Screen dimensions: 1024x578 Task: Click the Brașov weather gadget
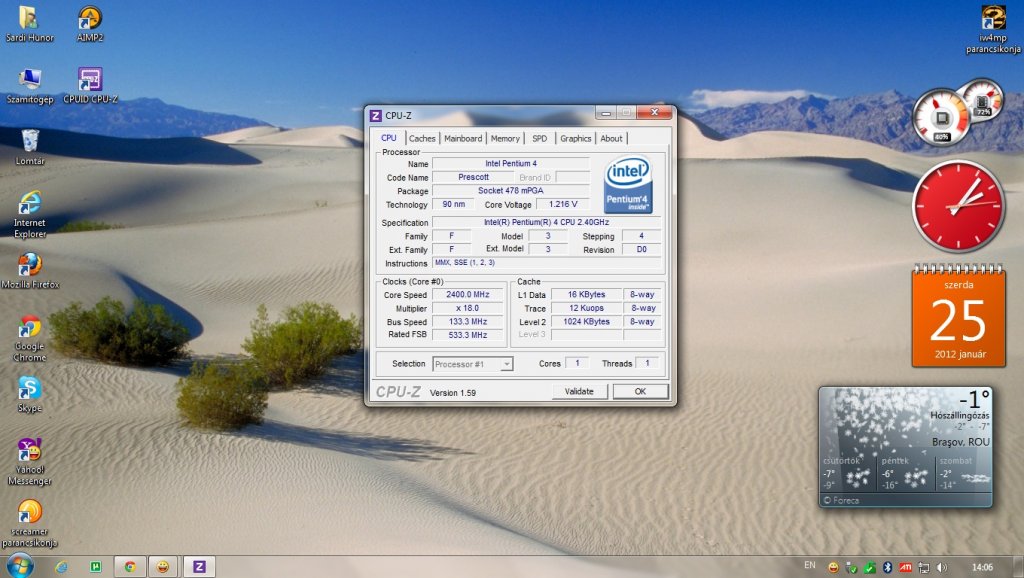pyautogui.click(x=906, y=447)
